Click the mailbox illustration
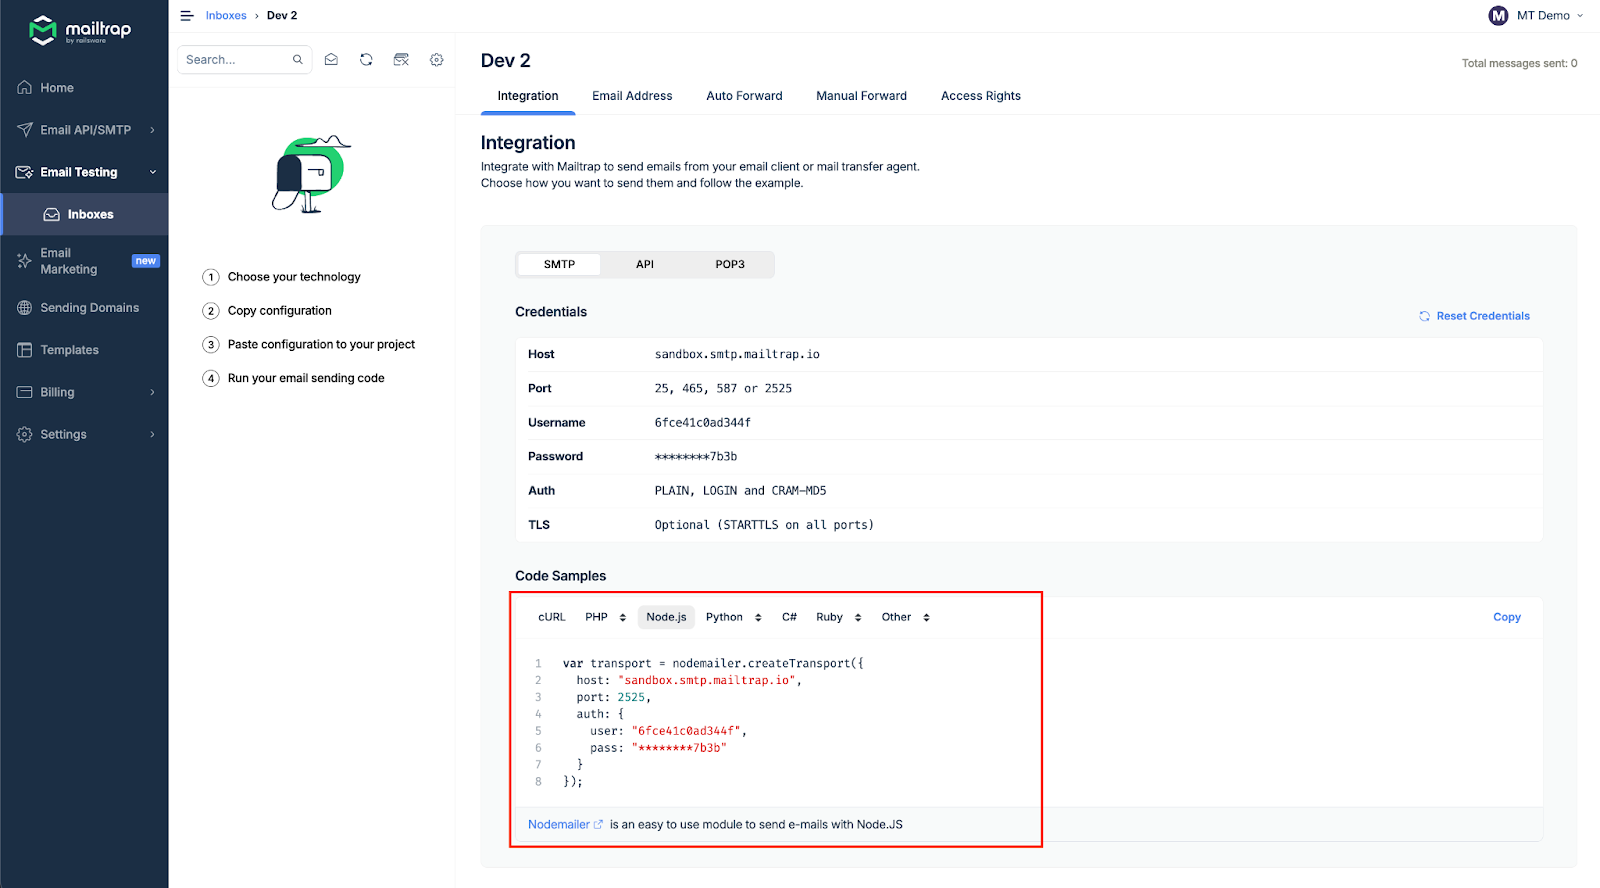This screenshot has width=1600, height=888. coord(311,174)
